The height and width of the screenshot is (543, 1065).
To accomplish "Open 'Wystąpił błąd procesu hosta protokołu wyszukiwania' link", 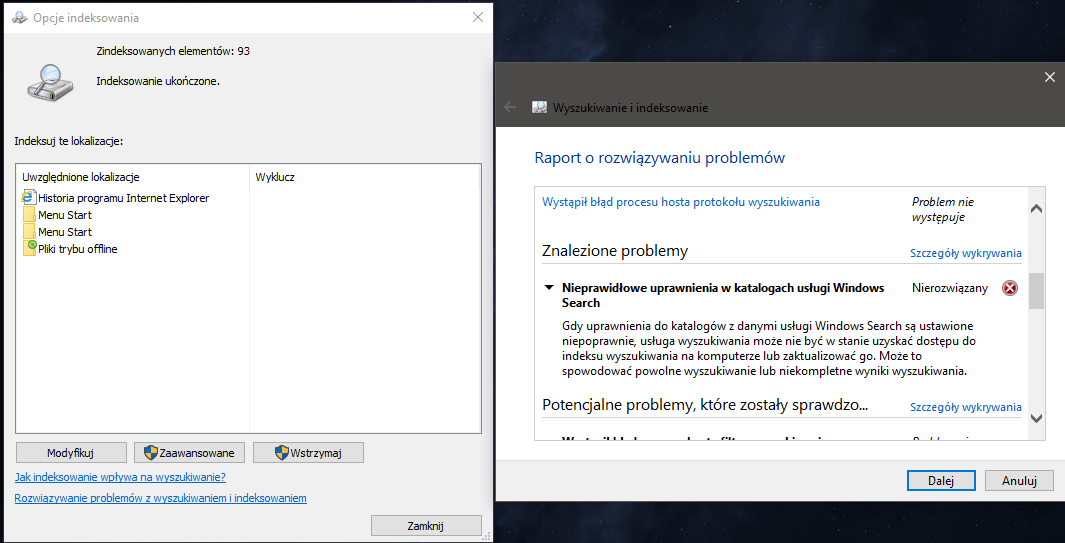I will click(681, 202).
